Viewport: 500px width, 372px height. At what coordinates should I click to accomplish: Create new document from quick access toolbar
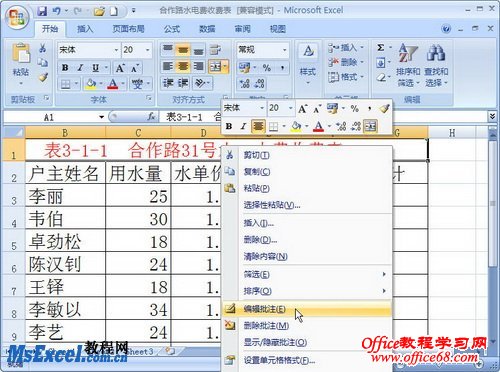click(x=114, y=12)
